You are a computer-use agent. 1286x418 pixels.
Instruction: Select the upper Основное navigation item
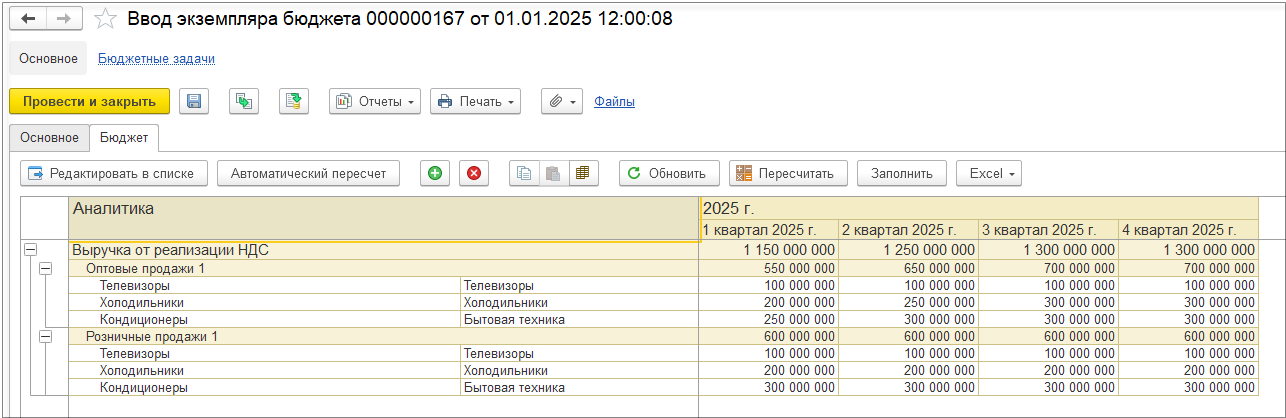tap(48, 59)
